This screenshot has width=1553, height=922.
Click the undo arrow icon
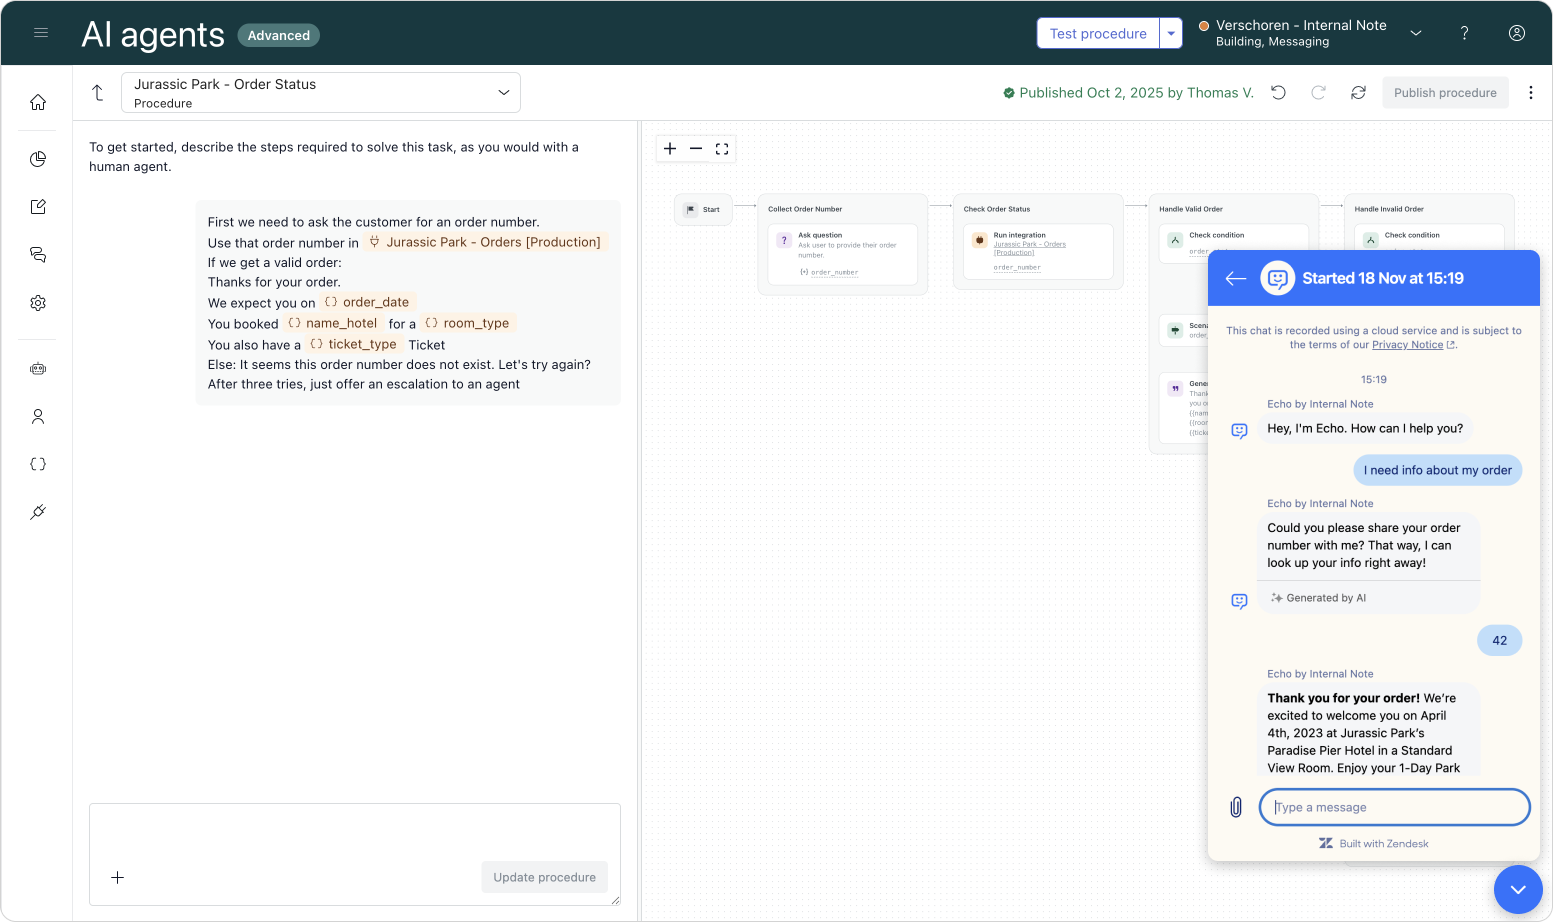[x=1278, y=93]
